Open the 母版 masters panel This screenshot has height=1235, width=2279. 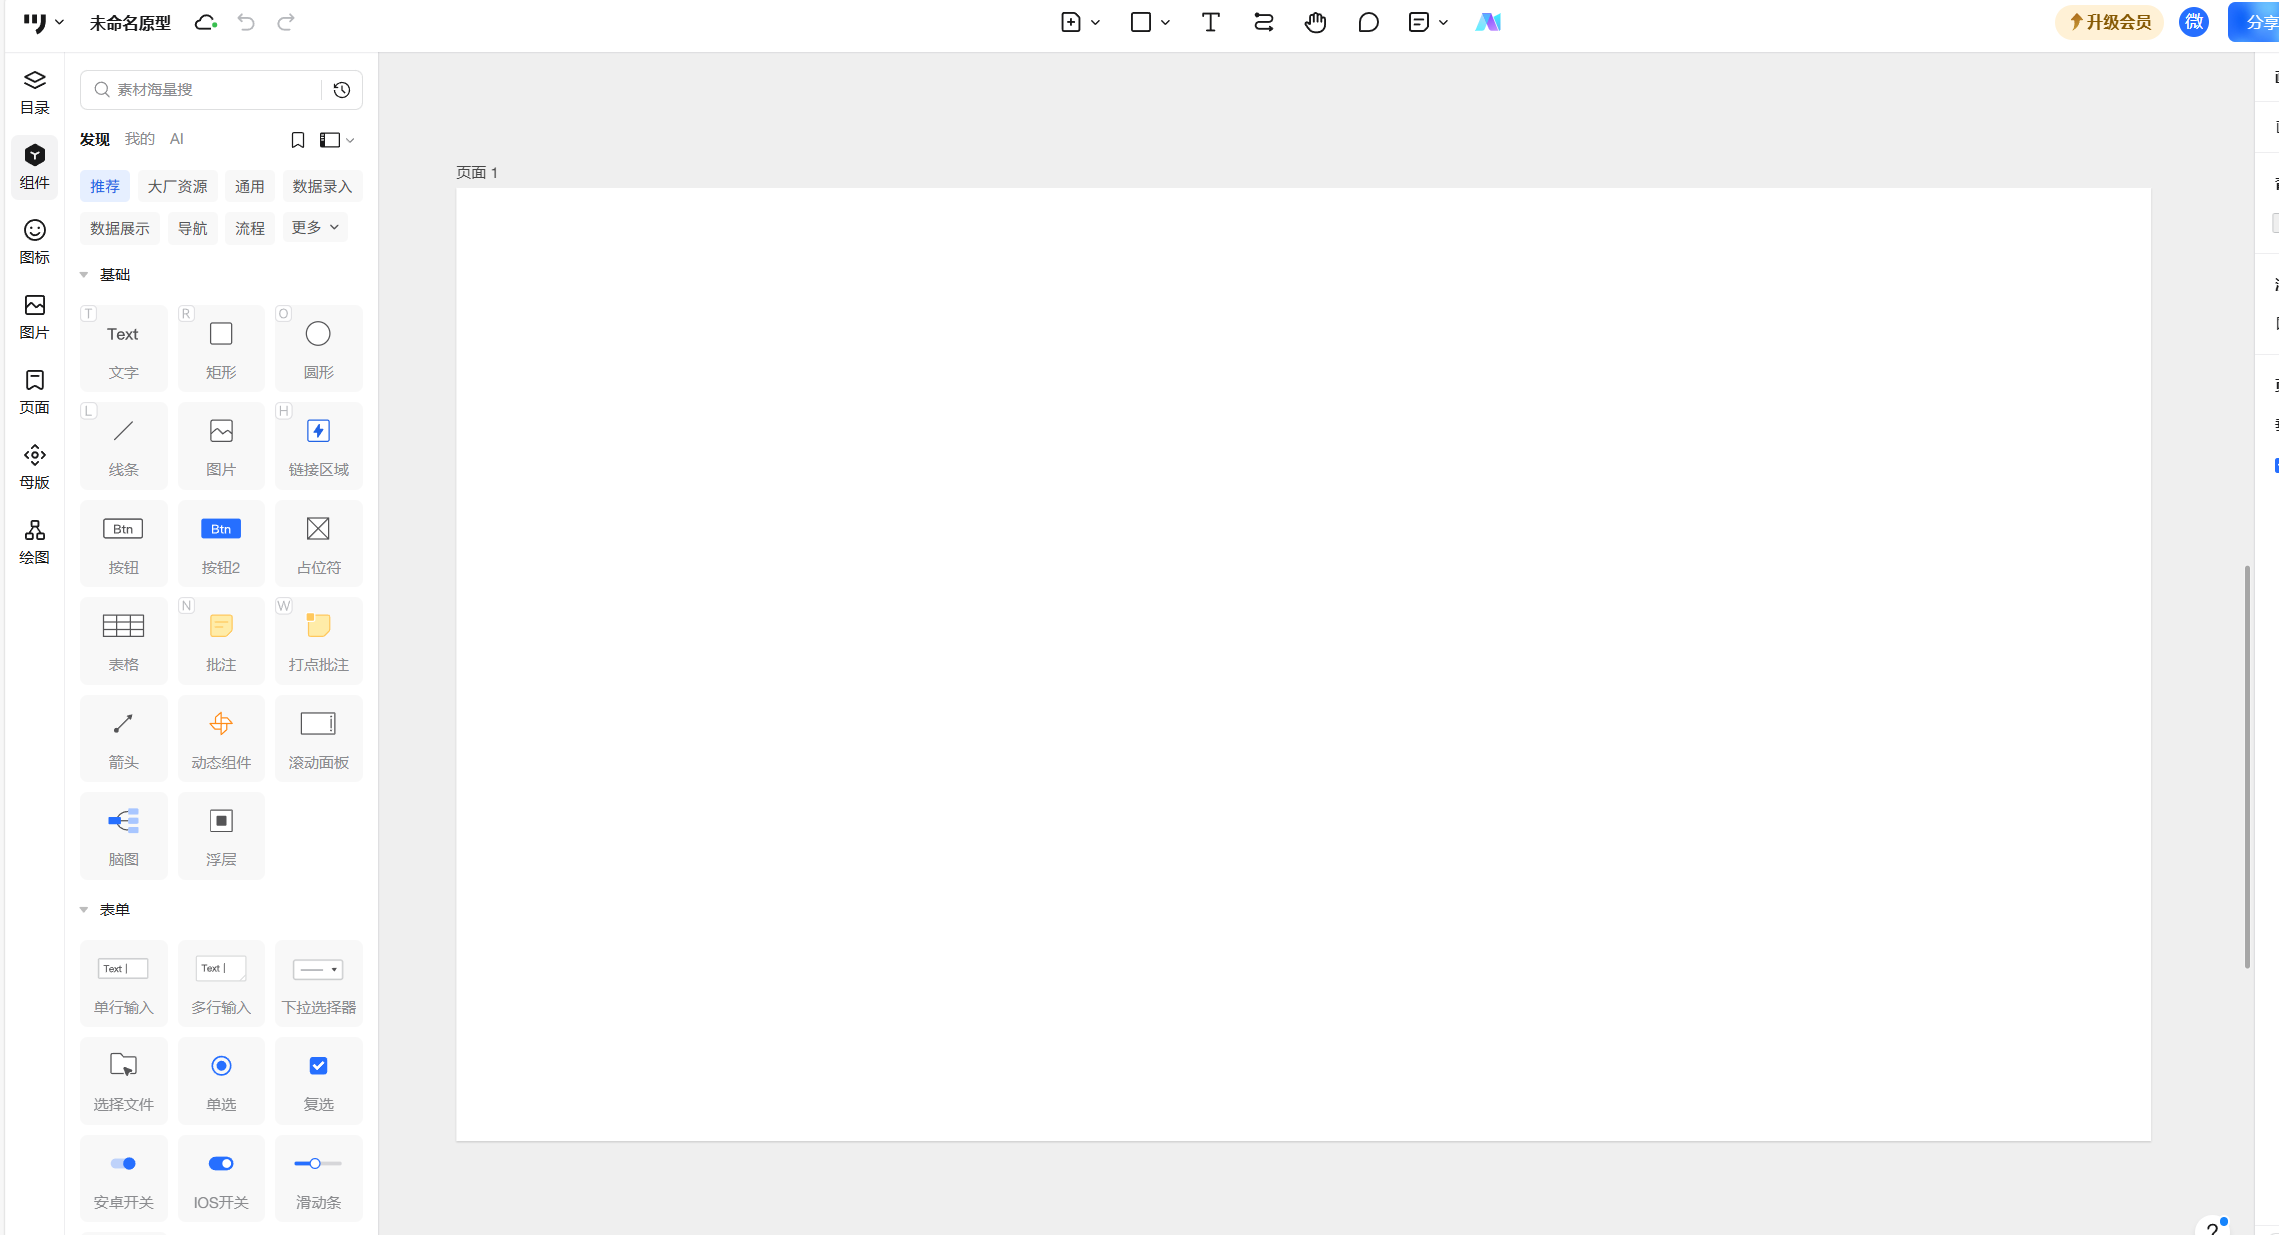(x=34, y=466)
